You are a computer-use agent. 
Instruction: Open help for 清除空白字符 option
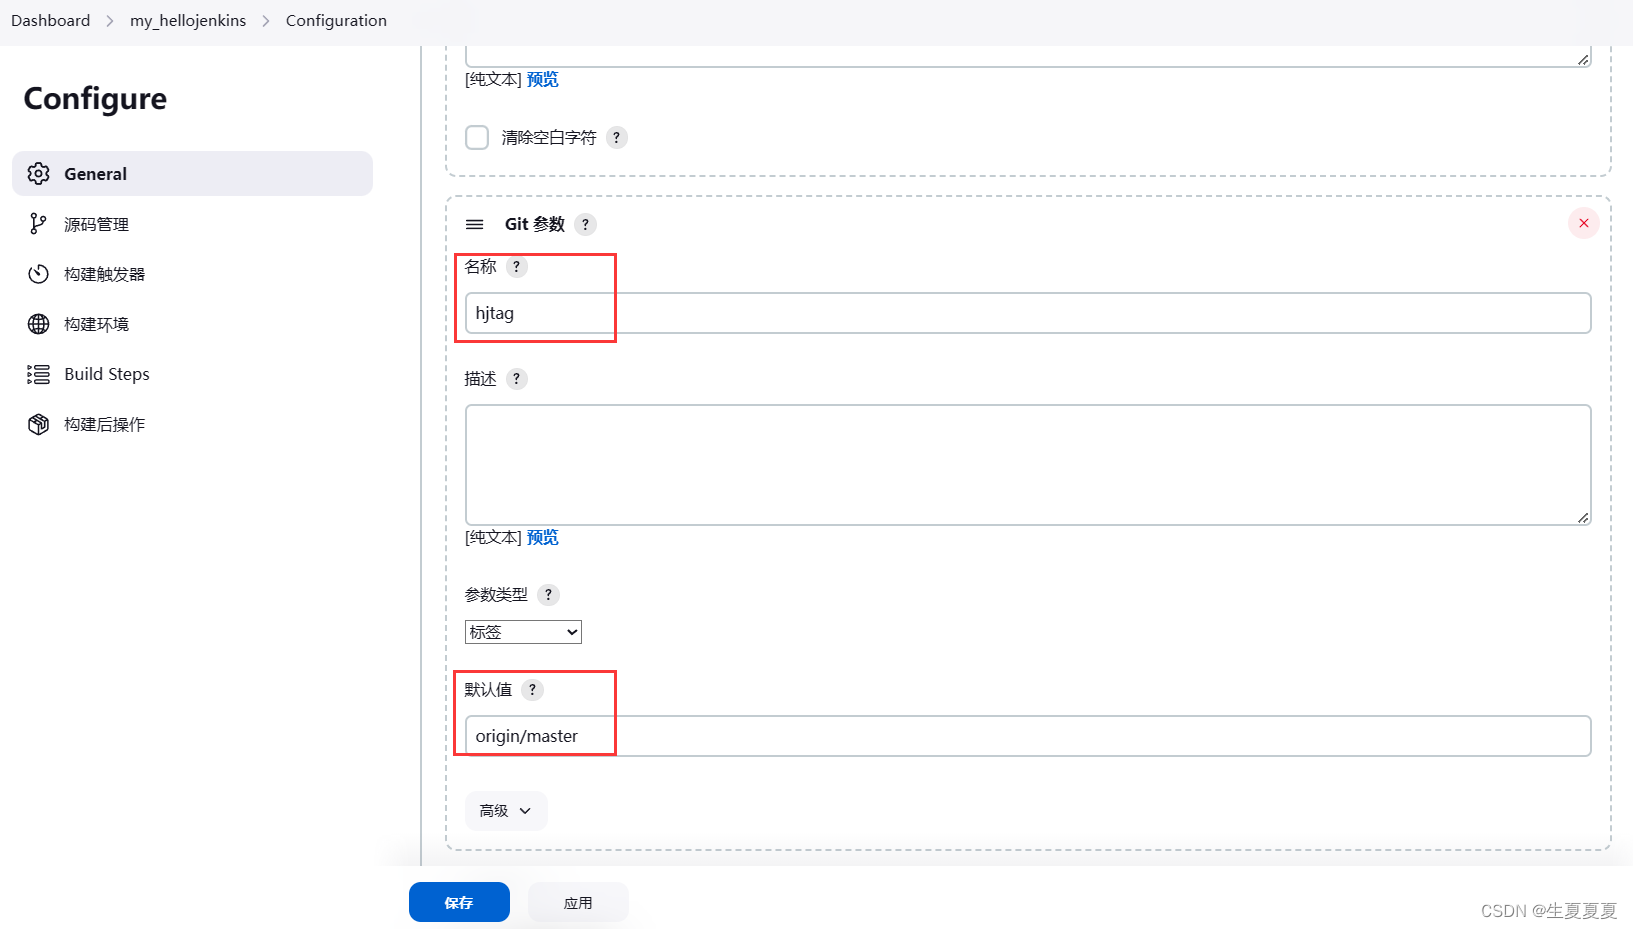coord(617,138)
